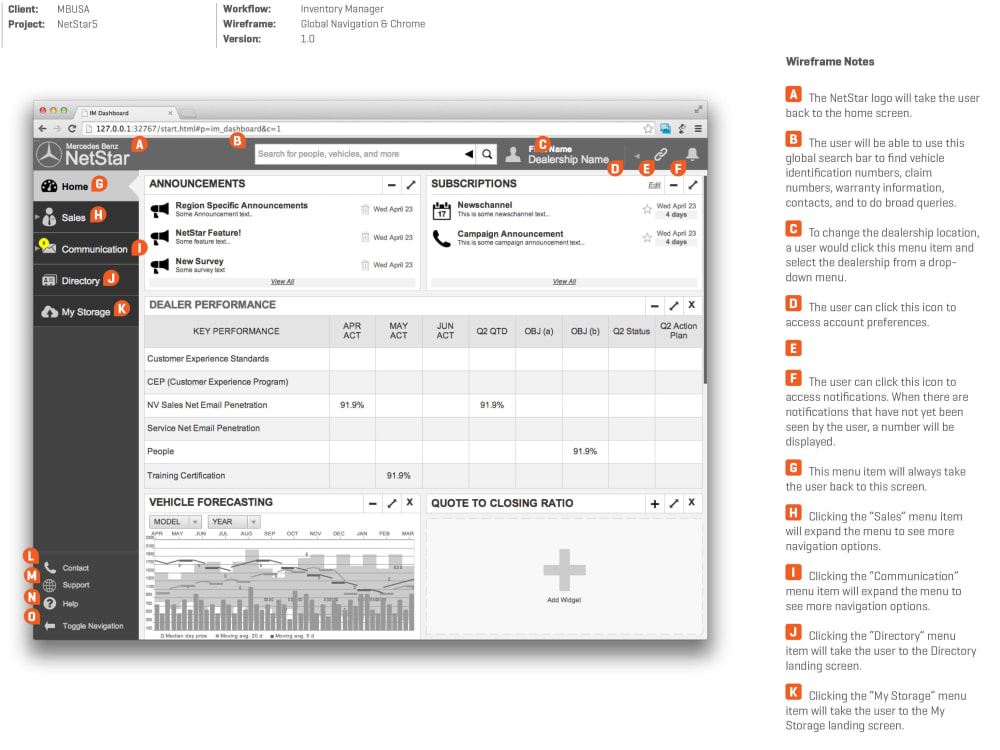Click the plus icon in Quote to Closing Ratio header
This screenshot has width=1000, height=750.
tap(654, 504)
